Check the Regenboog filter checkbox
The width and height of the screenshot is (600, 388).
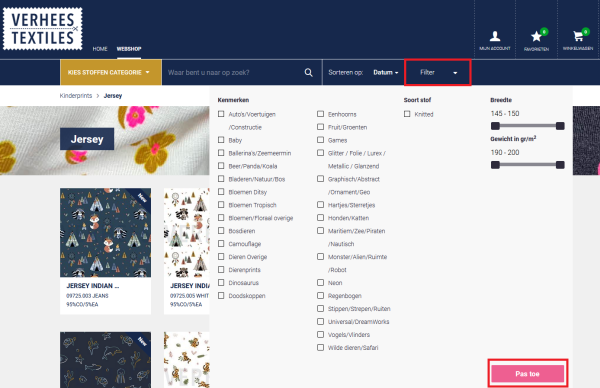(321, 295)
